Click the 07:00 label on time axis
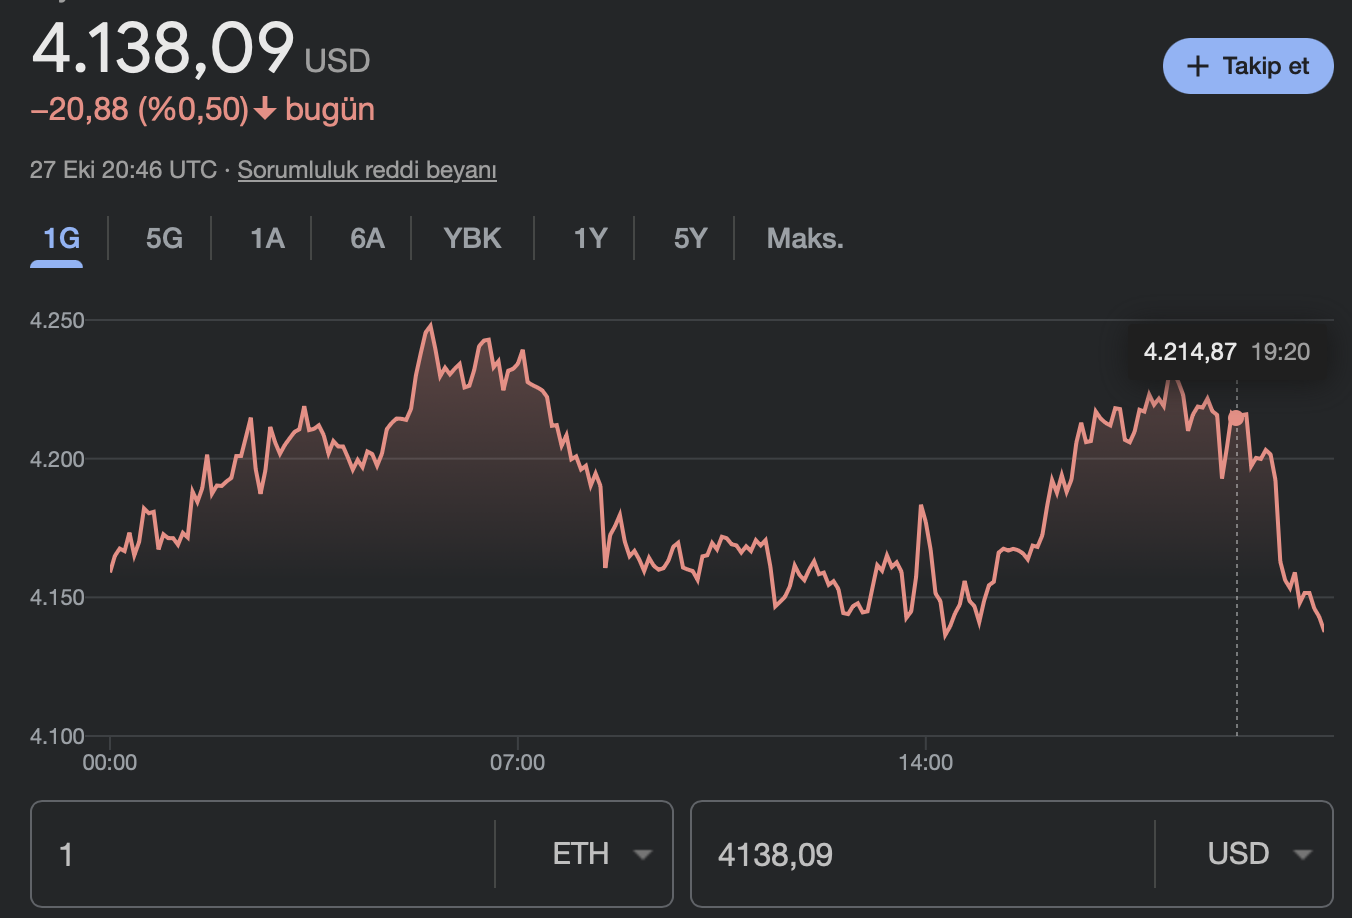 (x=517, y=763)
